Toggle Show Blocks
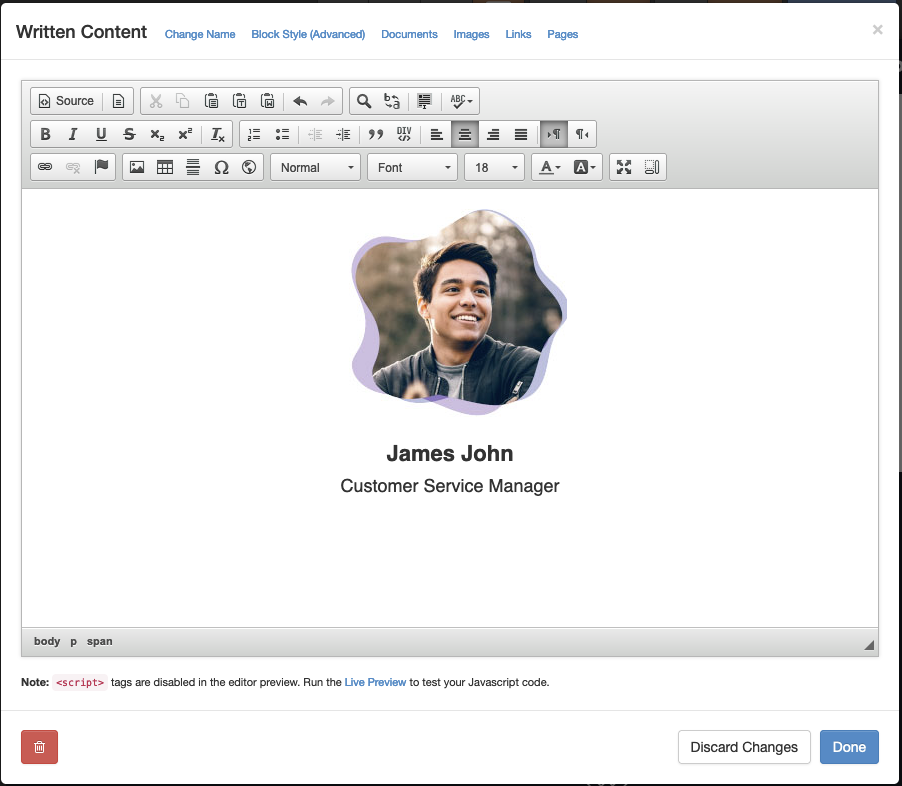This screenshot has width=902, height=786. coord(652,167)
